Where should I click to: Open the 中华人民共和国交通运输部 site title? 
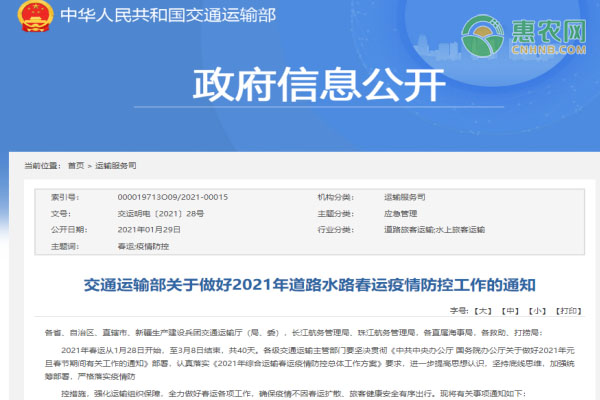pyautogui.click(x=168, y=16)
